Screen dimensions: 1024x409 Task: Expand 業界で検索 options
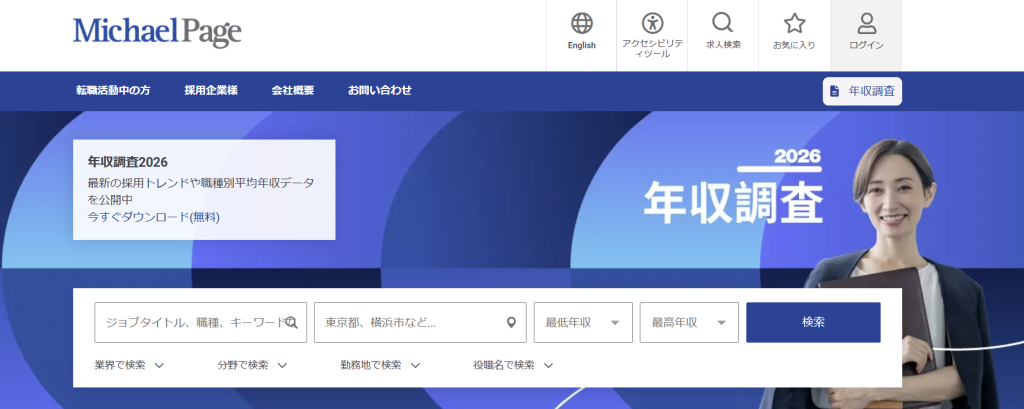point(129,365)
